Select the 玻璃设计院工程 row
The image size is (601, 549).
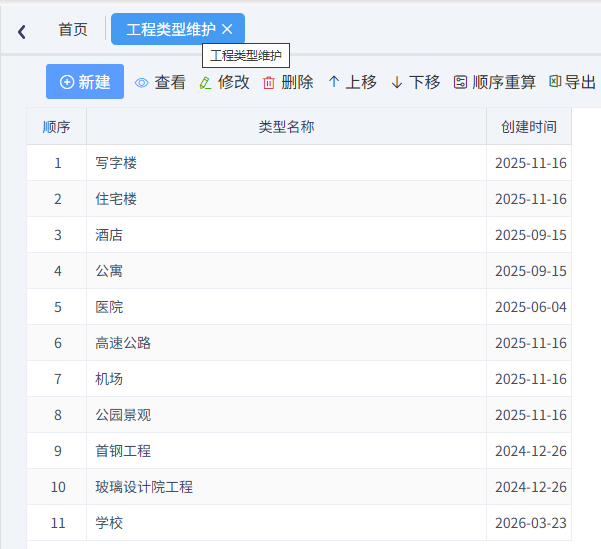299,487
